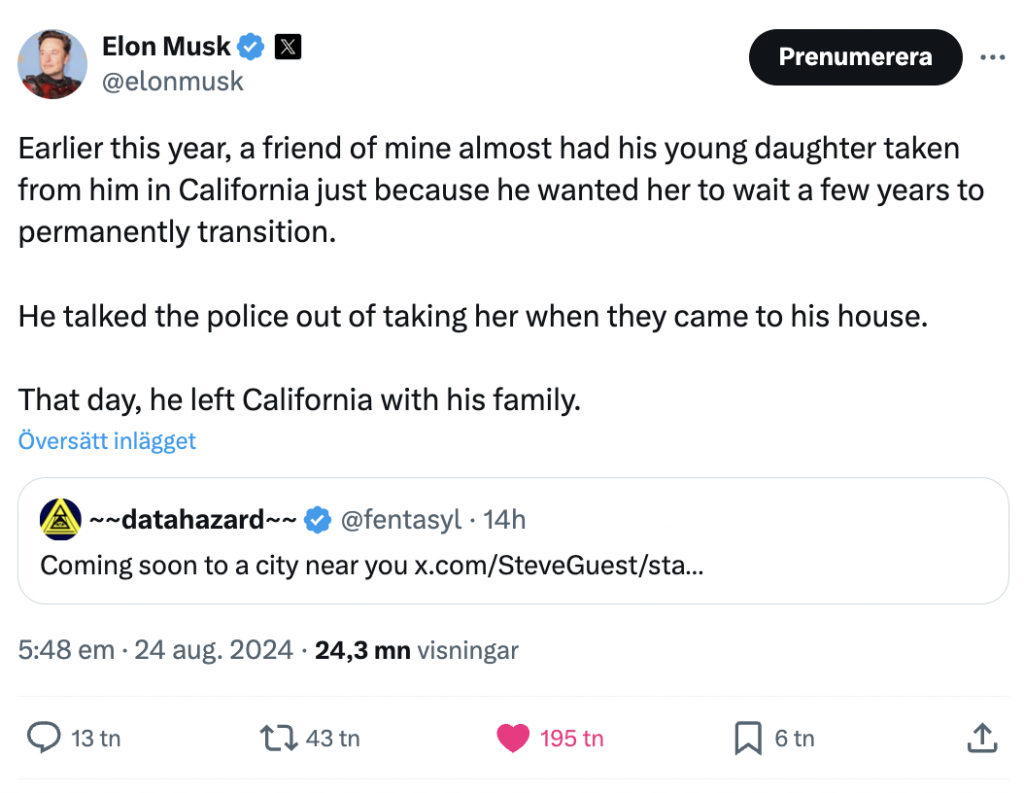Click the reply speech bubble icon
Viewport: 1024px width, 793px height.
[x=44, y=738]
